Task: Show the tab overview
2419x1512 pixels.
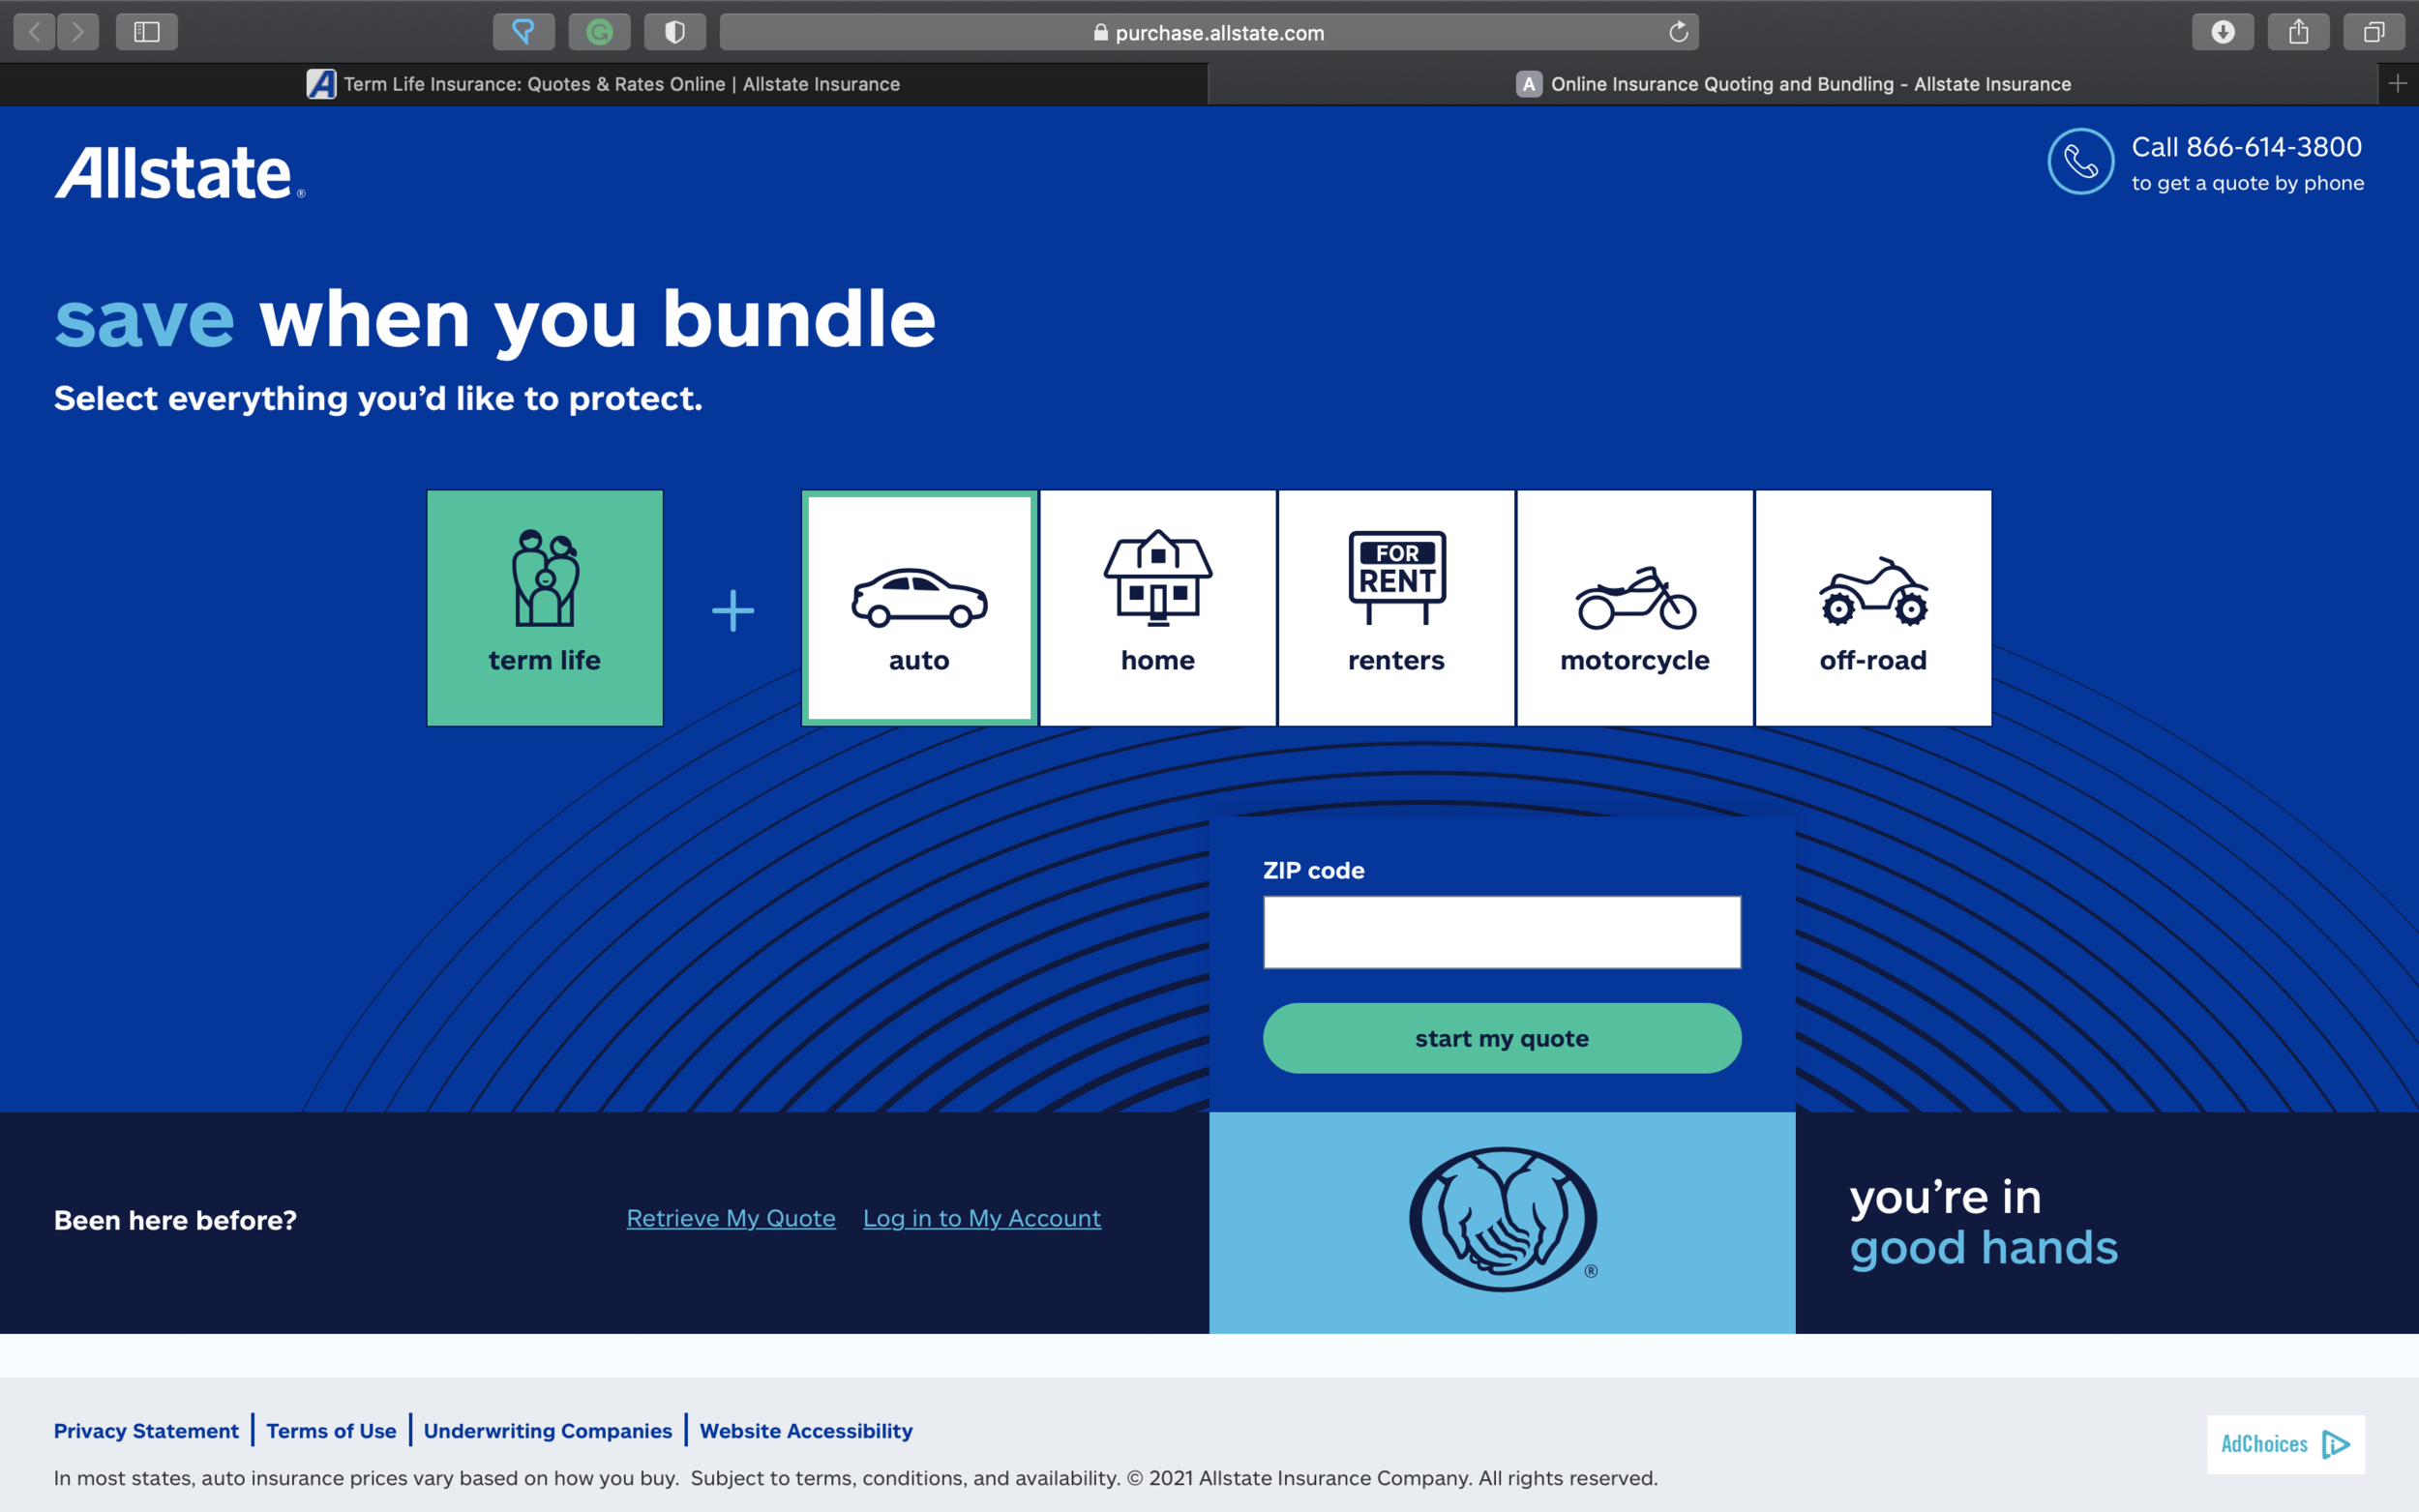Action: pos(2374,32)
